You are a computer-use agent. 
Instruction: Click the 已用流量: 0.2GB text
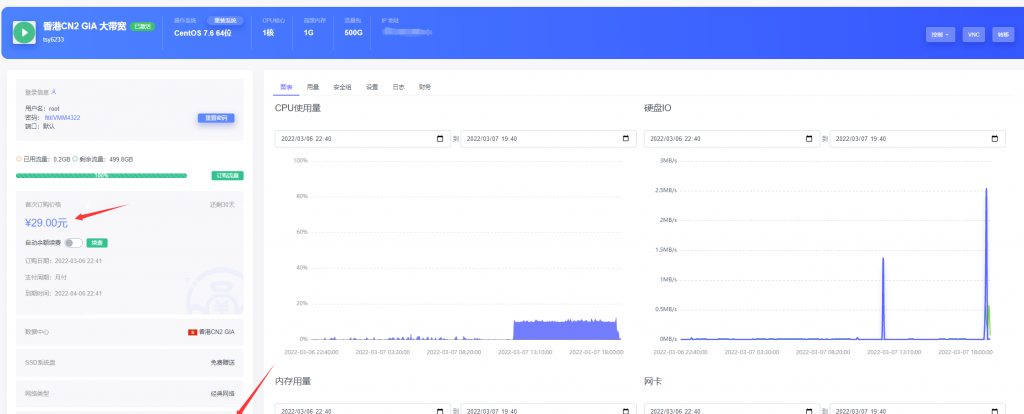click(x=46, y=159)
